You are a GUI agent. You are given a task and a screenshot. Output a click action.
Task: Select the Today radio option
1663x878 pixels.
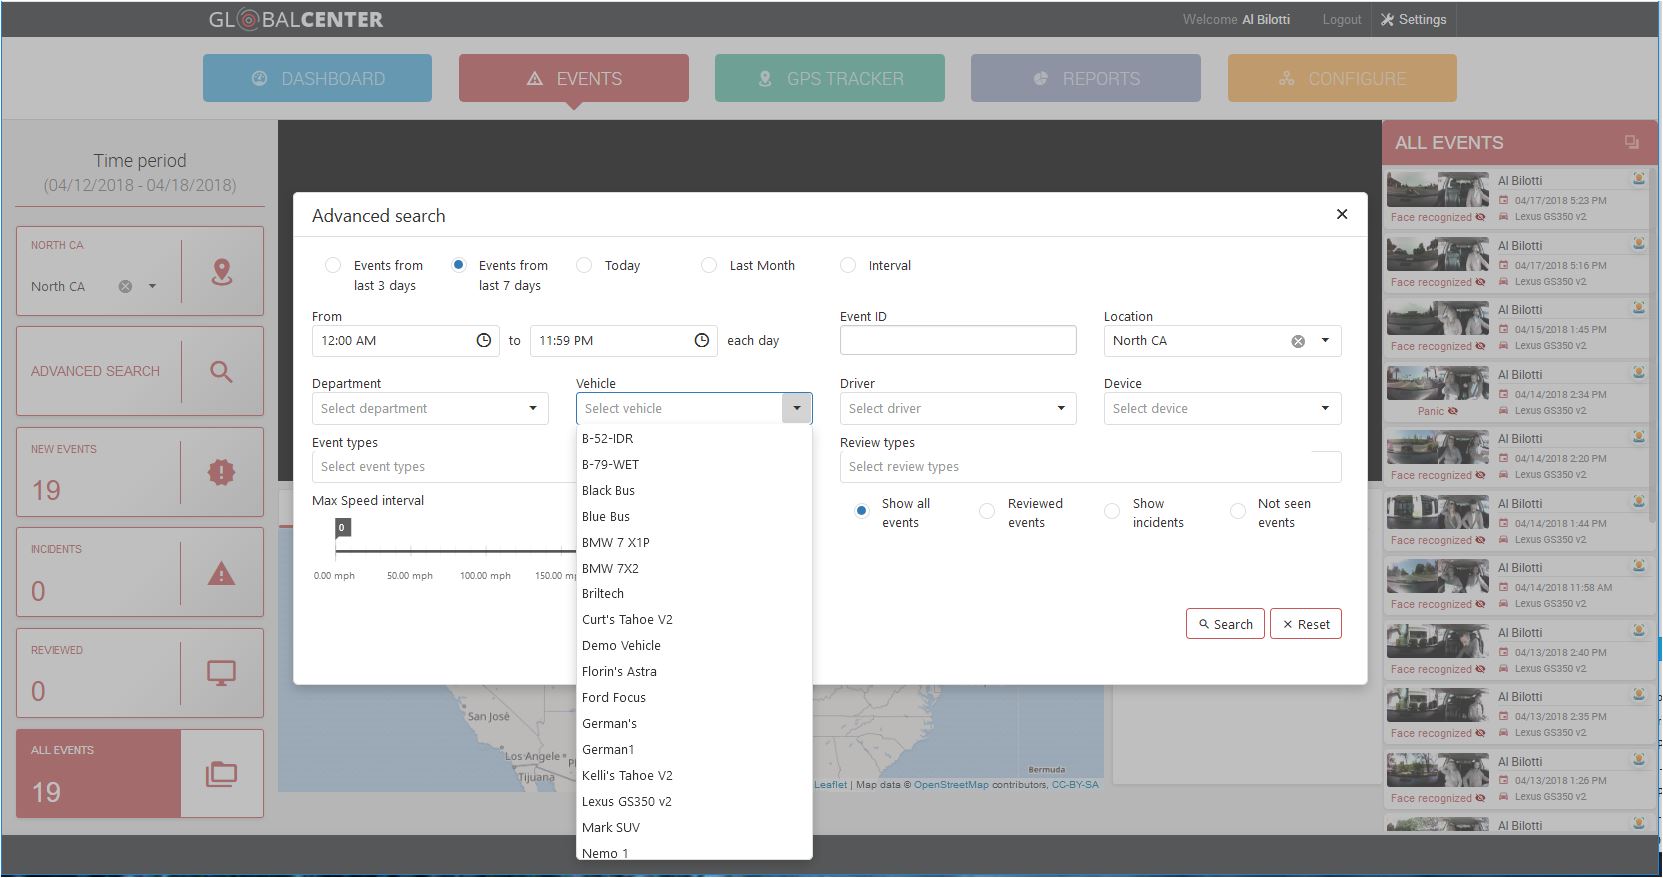(x=584, y=265)
